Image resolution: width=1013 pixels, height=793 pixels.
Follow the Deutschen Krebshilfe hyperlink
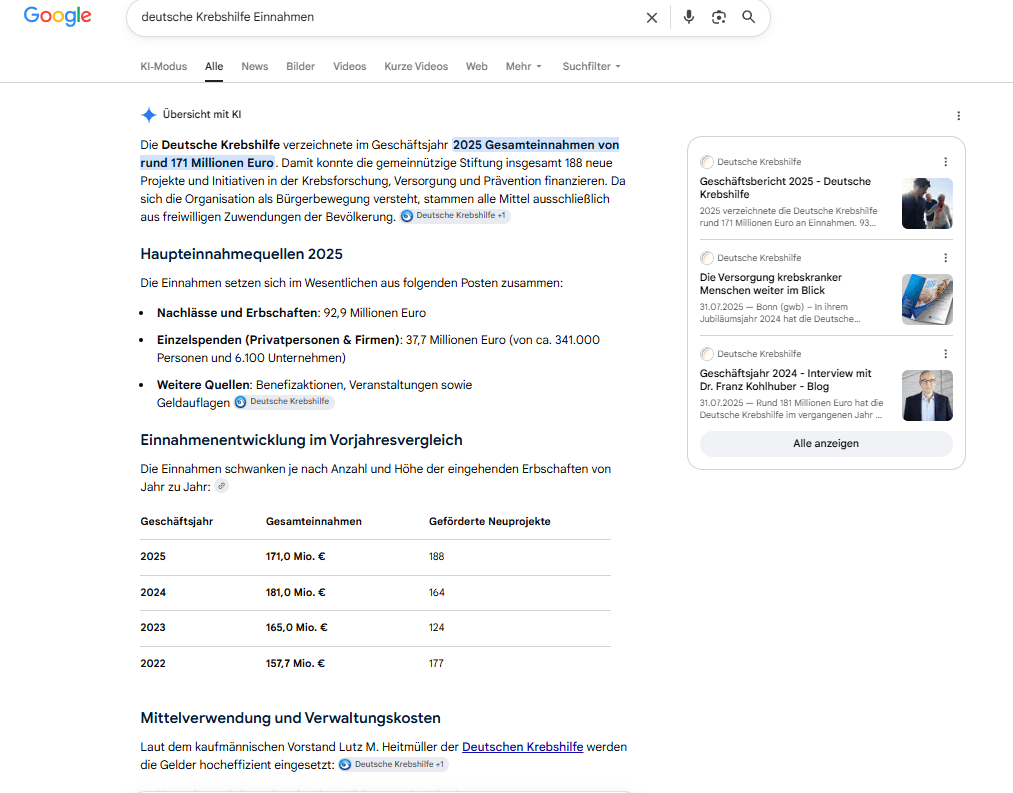[x=523, y=746]
